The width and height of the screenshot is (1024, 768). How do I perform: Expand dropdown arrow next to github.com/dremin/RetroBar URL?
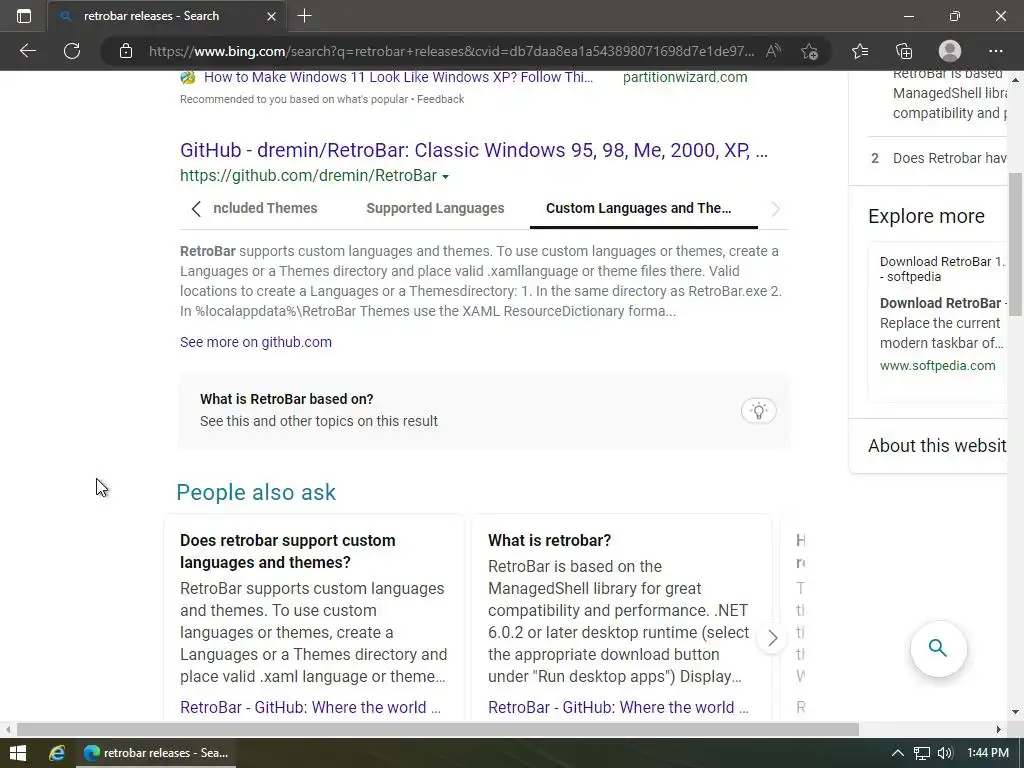coord(445,176)
